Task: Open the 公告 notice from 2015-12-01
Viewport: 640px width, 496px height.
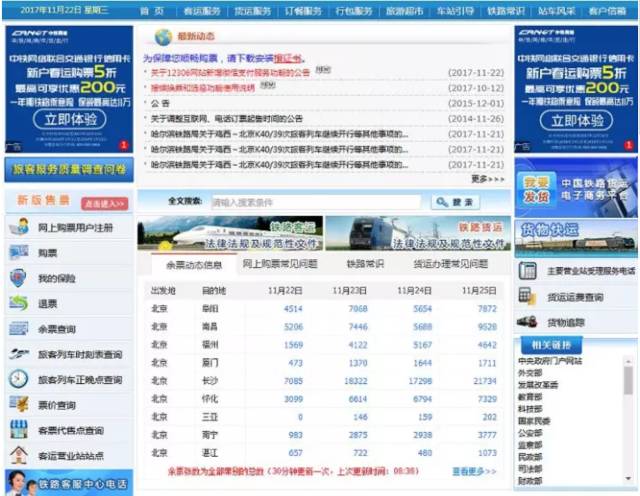Action: coord(160,103)
